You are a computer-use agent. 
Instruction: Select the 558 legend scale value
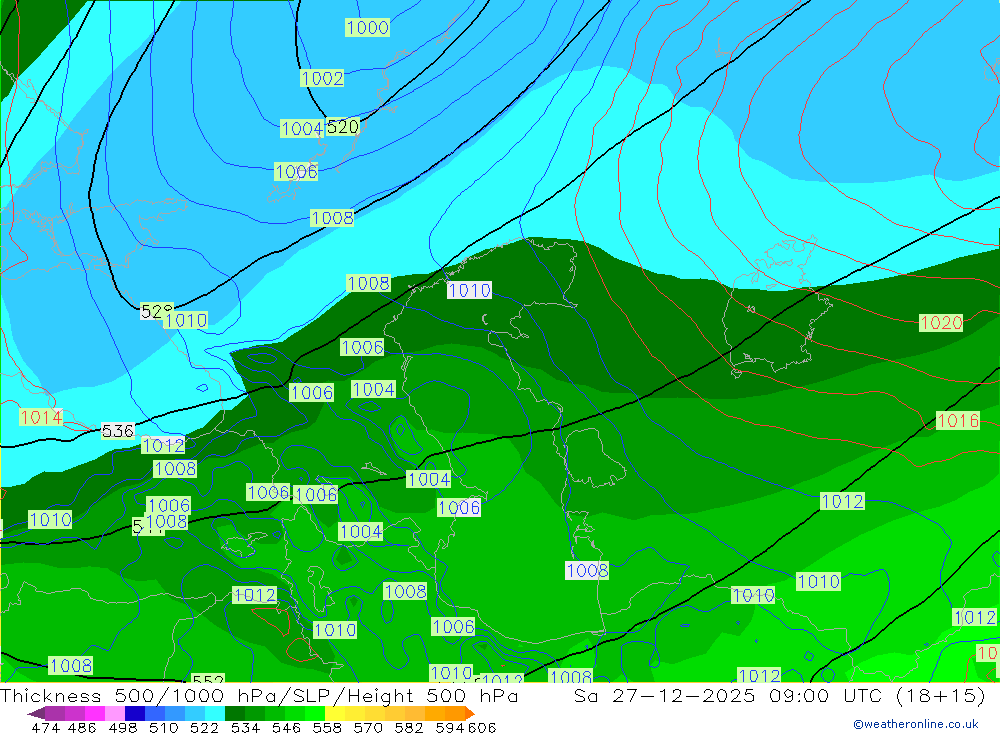(327, 727)
